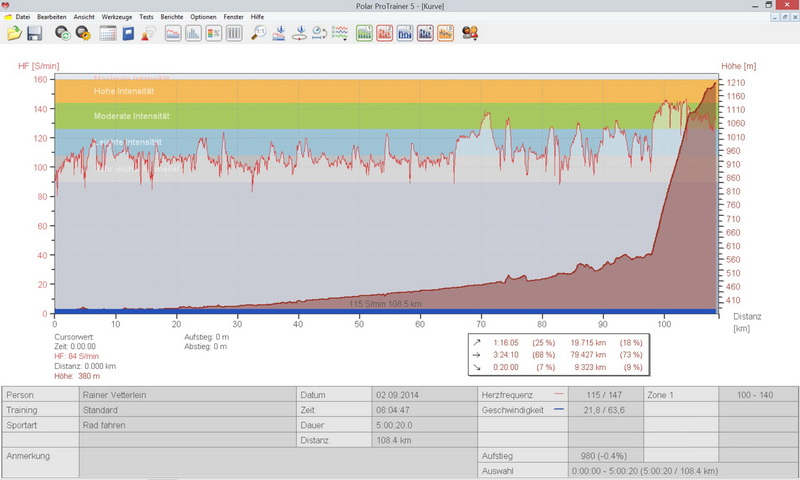Image resolution: width=800 pixels, height=480 pixels.
Task: Select the blue curve icon numbered 3
Action: 405,33
